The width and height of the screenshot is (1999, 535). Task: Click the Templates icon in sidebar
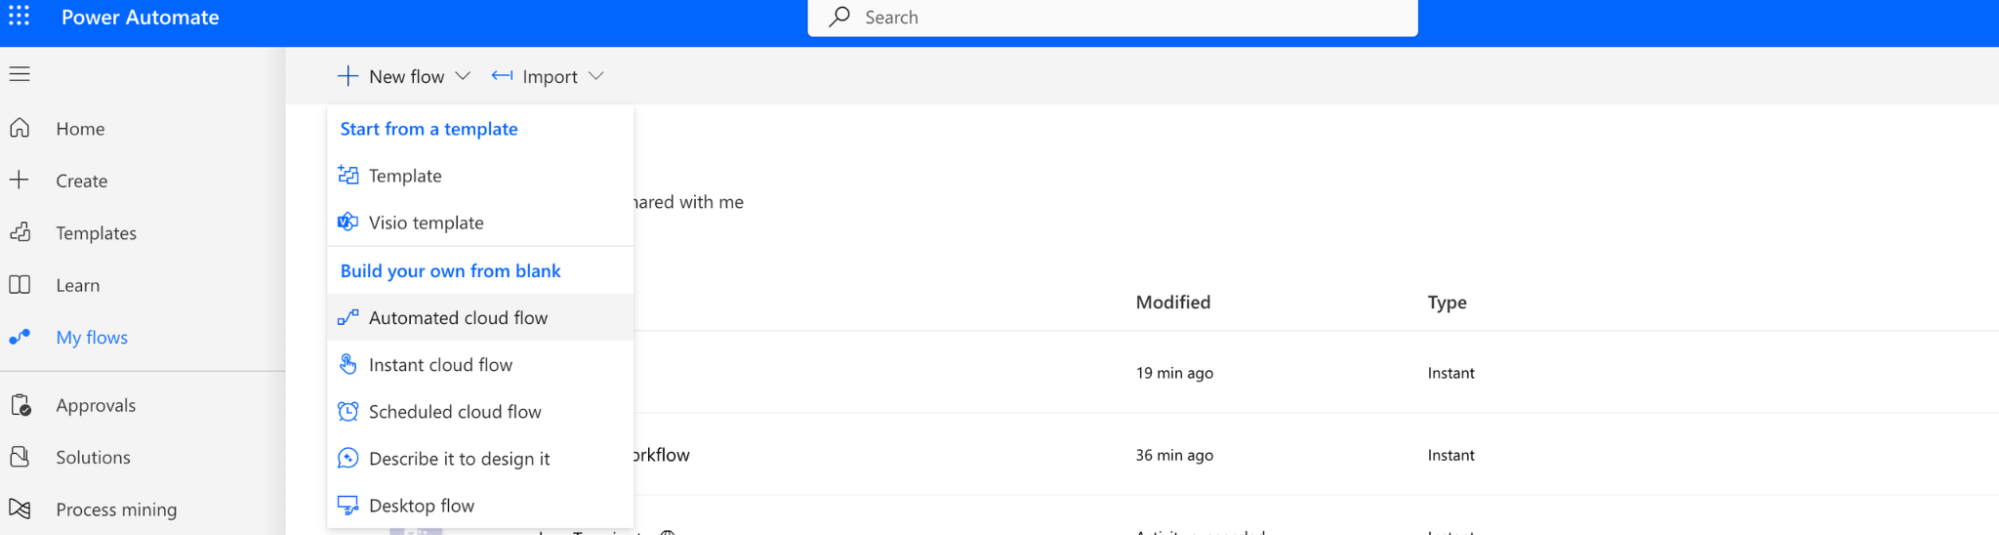pyautogui.click(x=20, y=232)
